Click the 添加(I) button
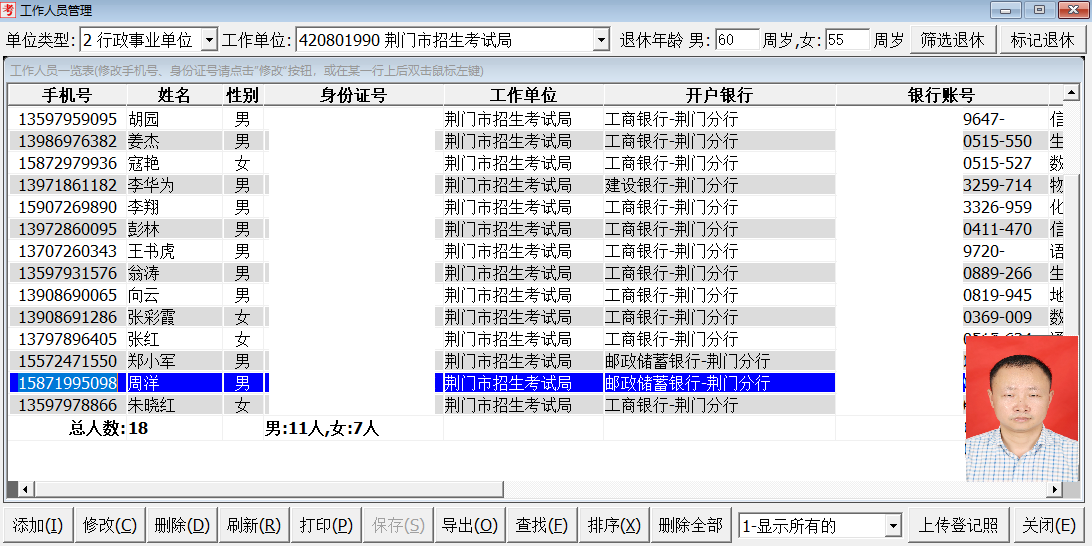 (38, 526)
